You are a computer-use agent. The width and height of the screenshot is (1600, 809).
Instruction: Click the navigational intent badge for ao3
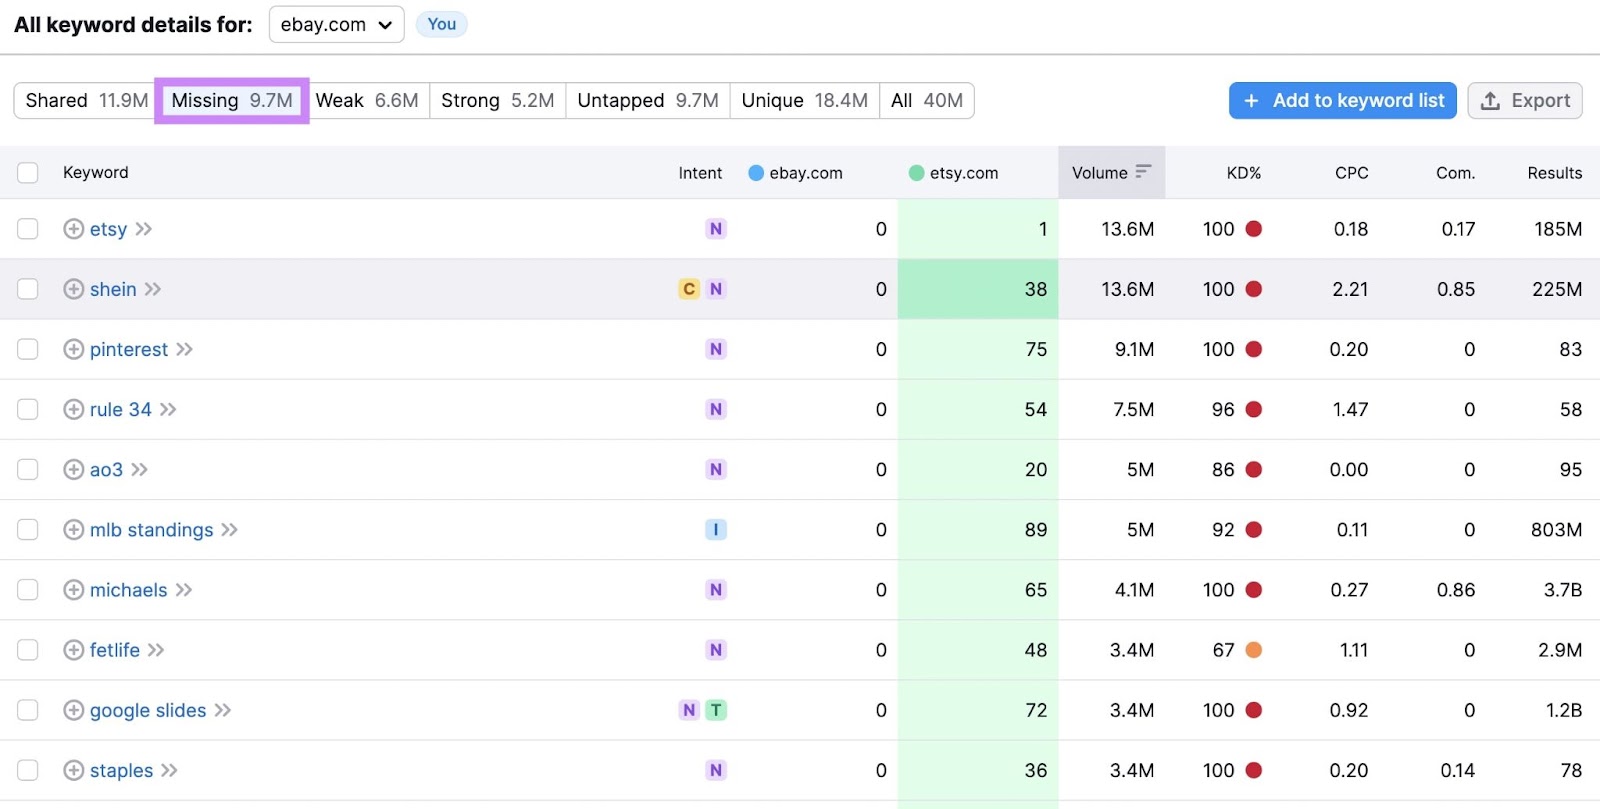click(716, 470)
